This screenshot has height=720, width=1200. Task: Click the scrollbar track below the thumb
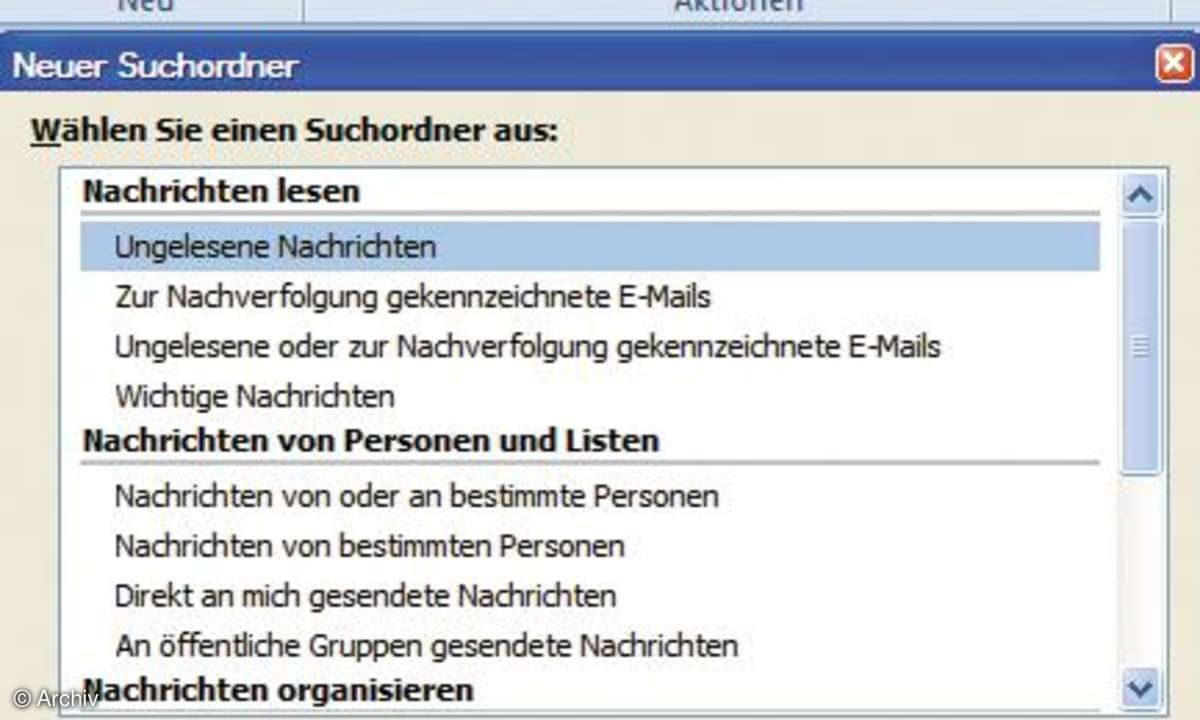tap(1141, 570)
